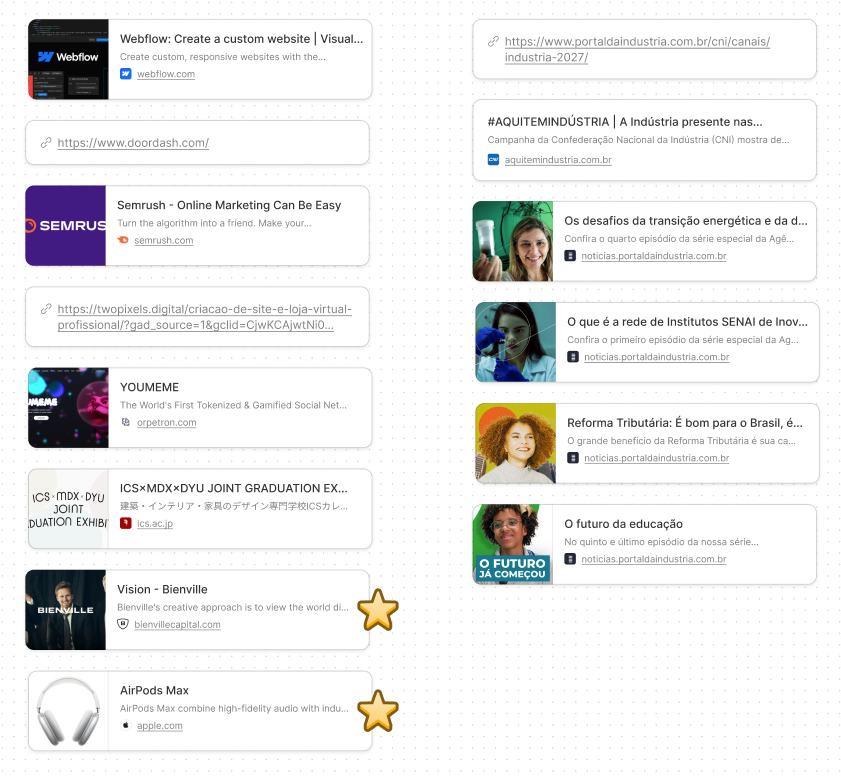
Task: Open noticias link on Reforma Tributária card
Action: 656,458
